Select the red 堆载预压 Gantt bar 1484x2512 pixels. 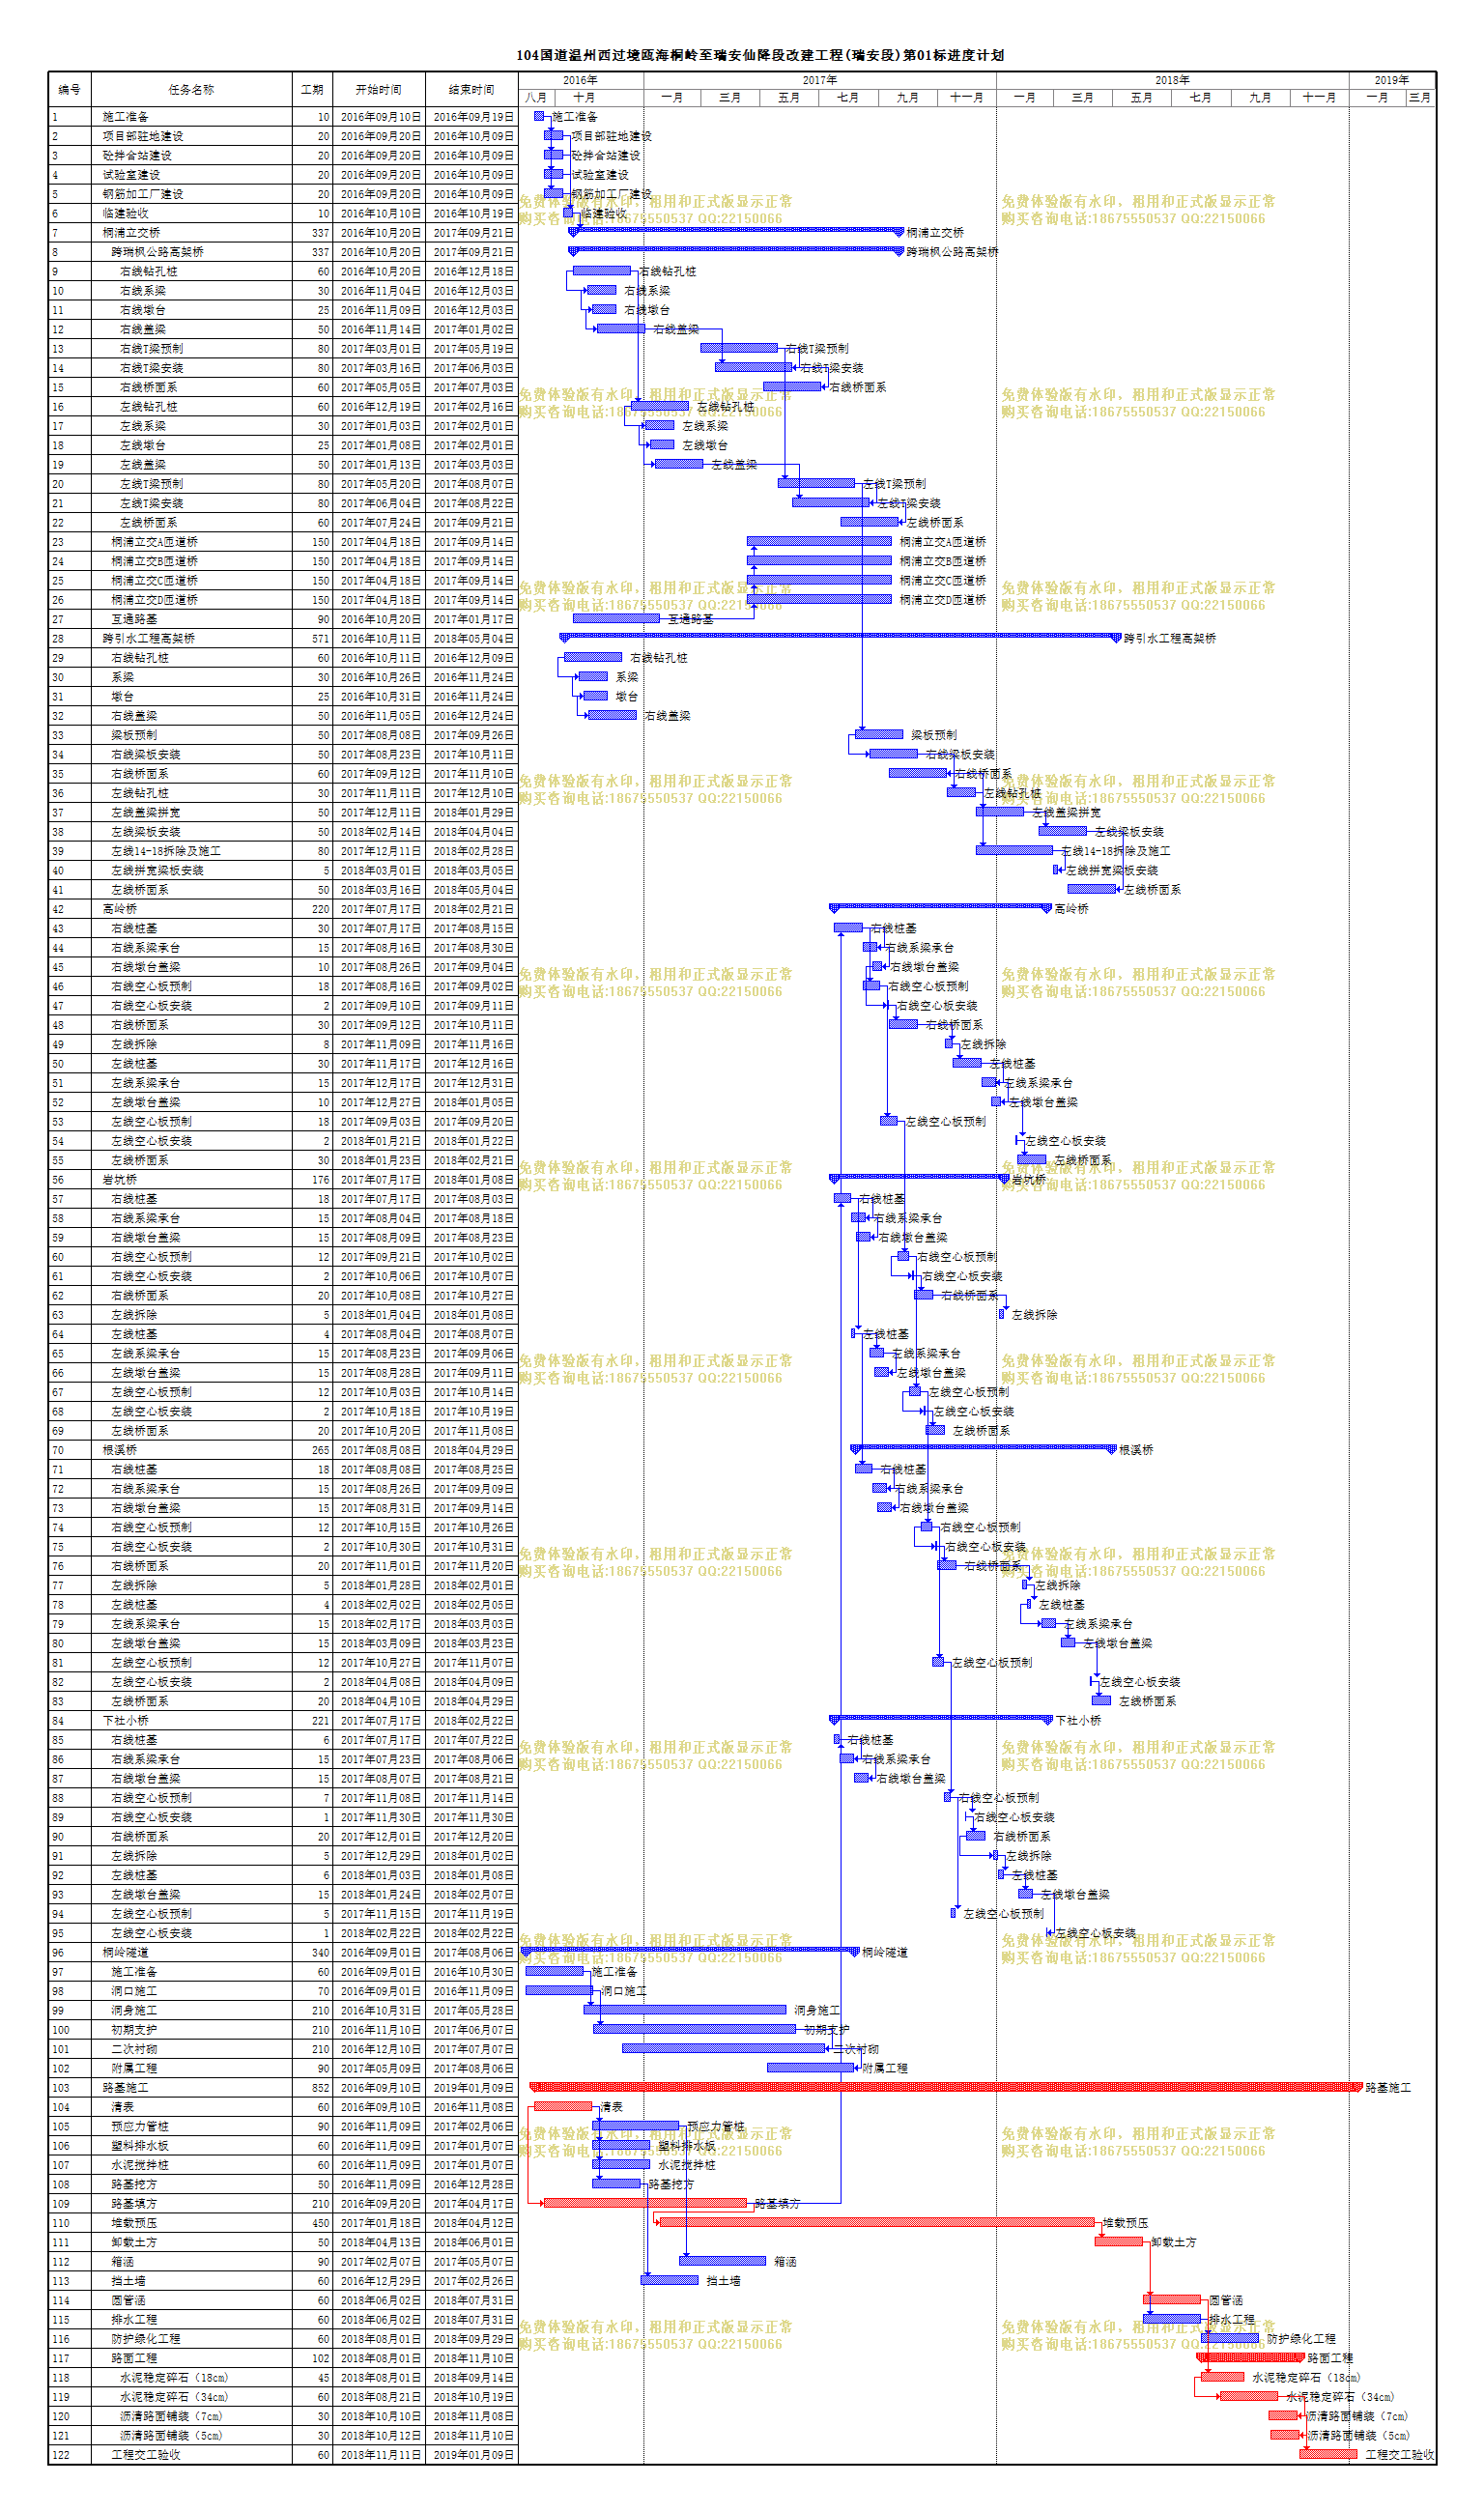(x=877, y=2222)
